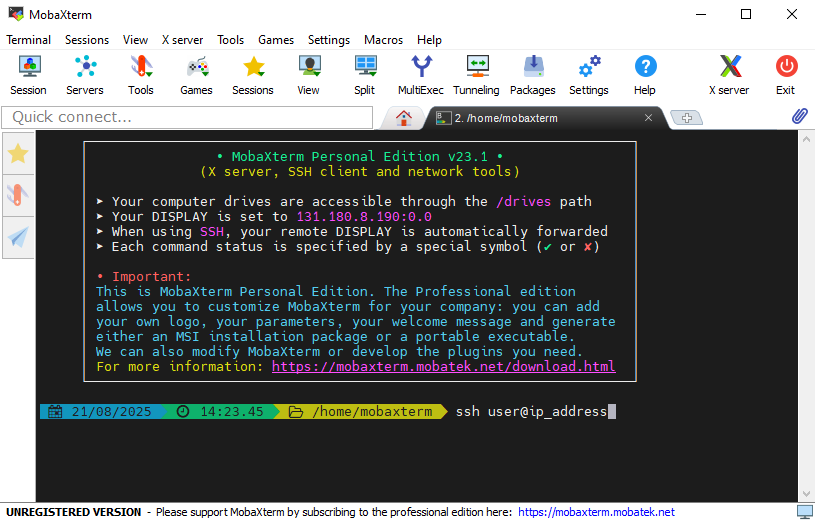Open the Servers toolbar icon
Screen dimensions: 815x520
85,75
